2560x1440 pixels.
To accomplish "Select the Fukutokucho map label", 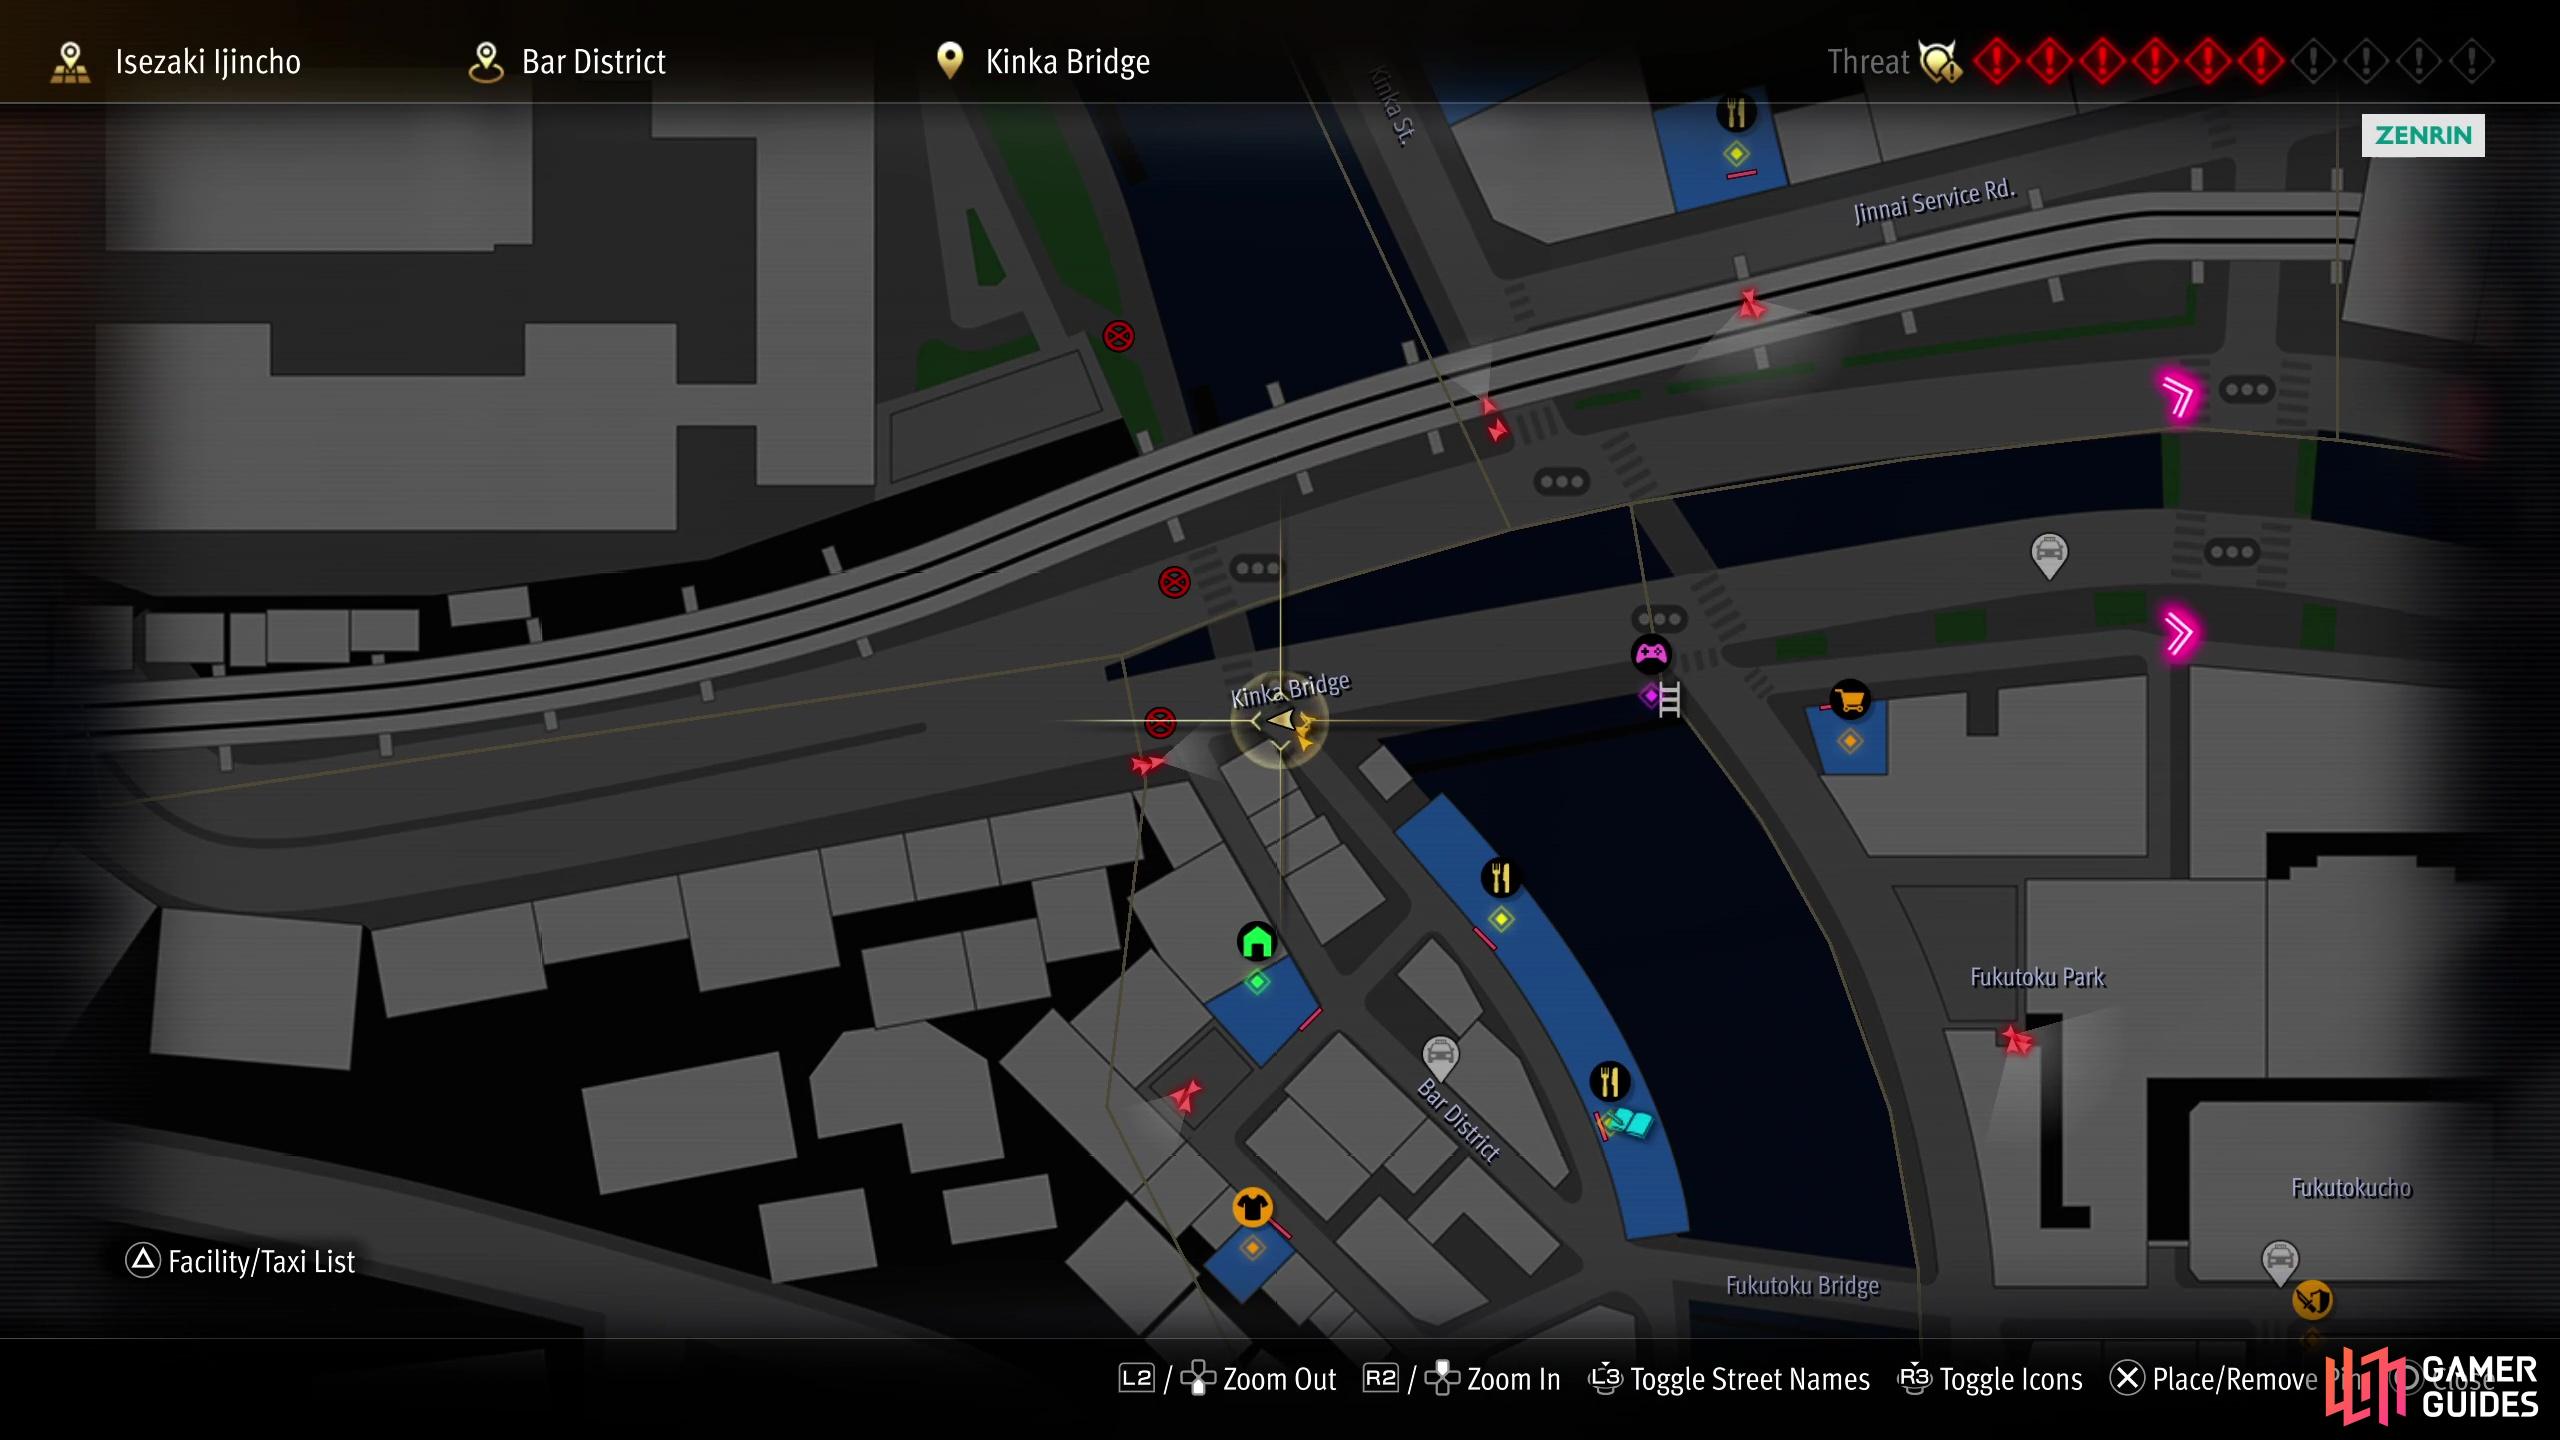I will tap(2351, 1187).
